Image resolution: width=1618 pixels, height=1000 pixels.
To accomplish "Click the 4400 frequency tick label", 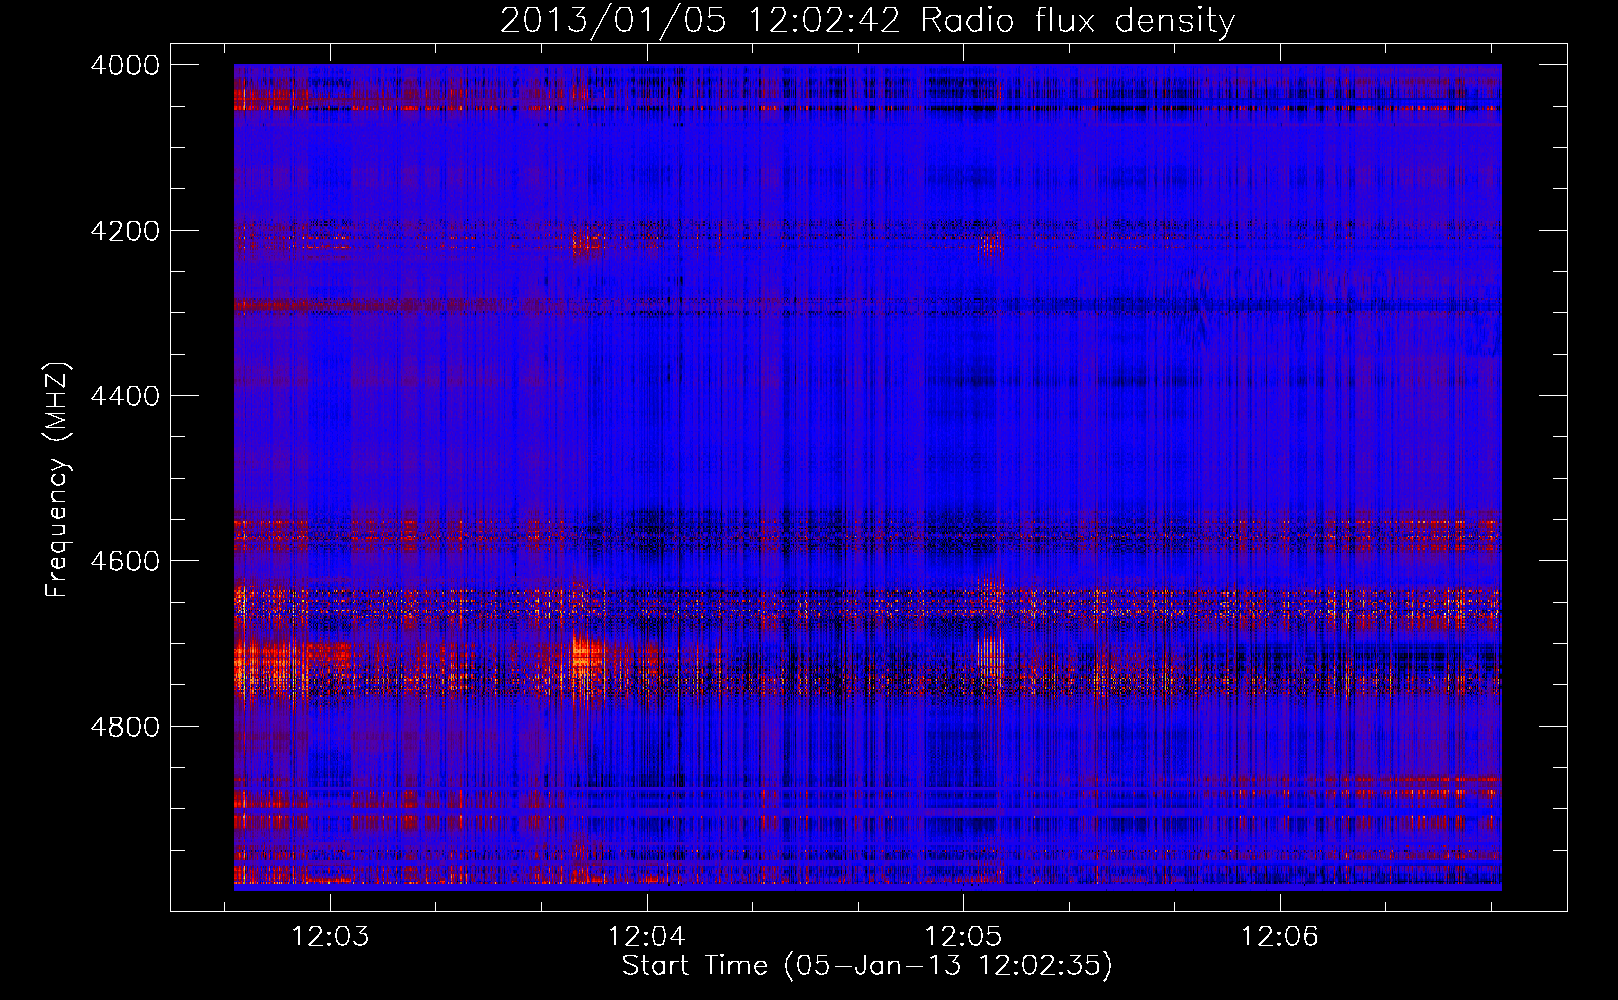I will point(125,396).
